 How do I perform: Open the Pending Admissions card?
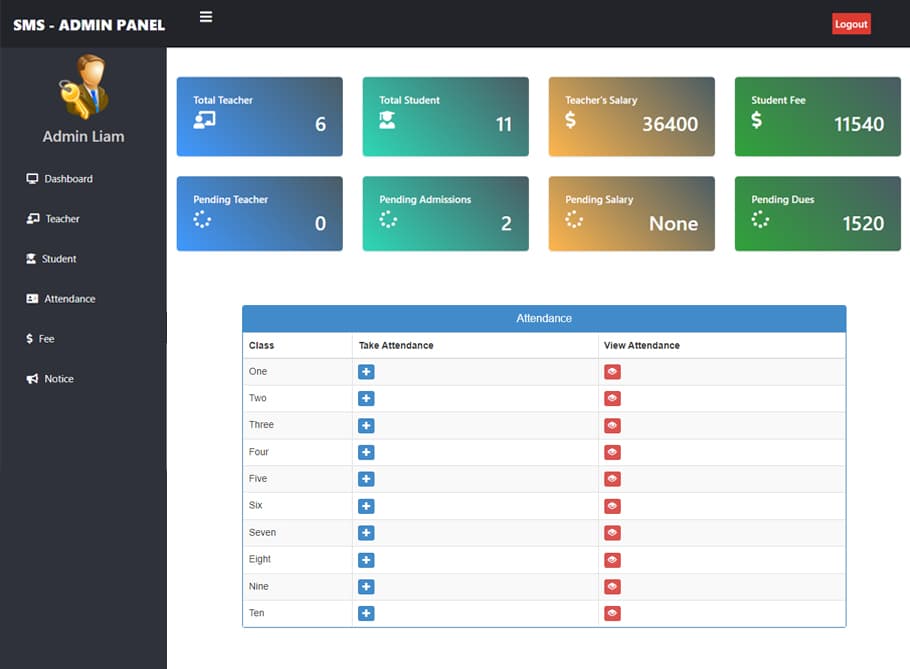pyautogui.click(x=445, y=214)
